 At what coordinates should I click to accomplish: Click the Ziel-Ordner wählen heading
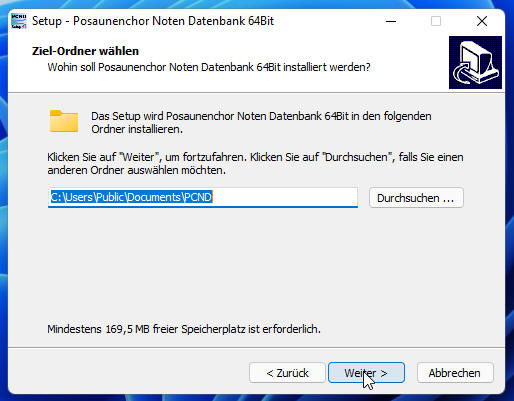[85, 51]
